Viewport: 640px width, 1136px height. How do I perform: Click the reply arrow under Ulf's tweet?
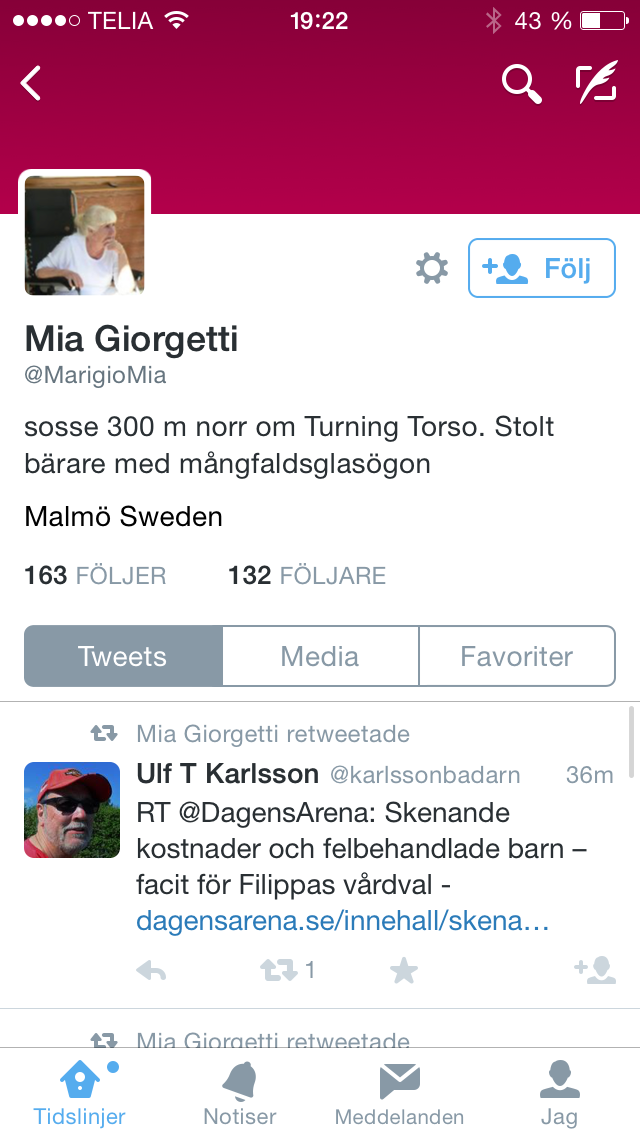point(151,971)
